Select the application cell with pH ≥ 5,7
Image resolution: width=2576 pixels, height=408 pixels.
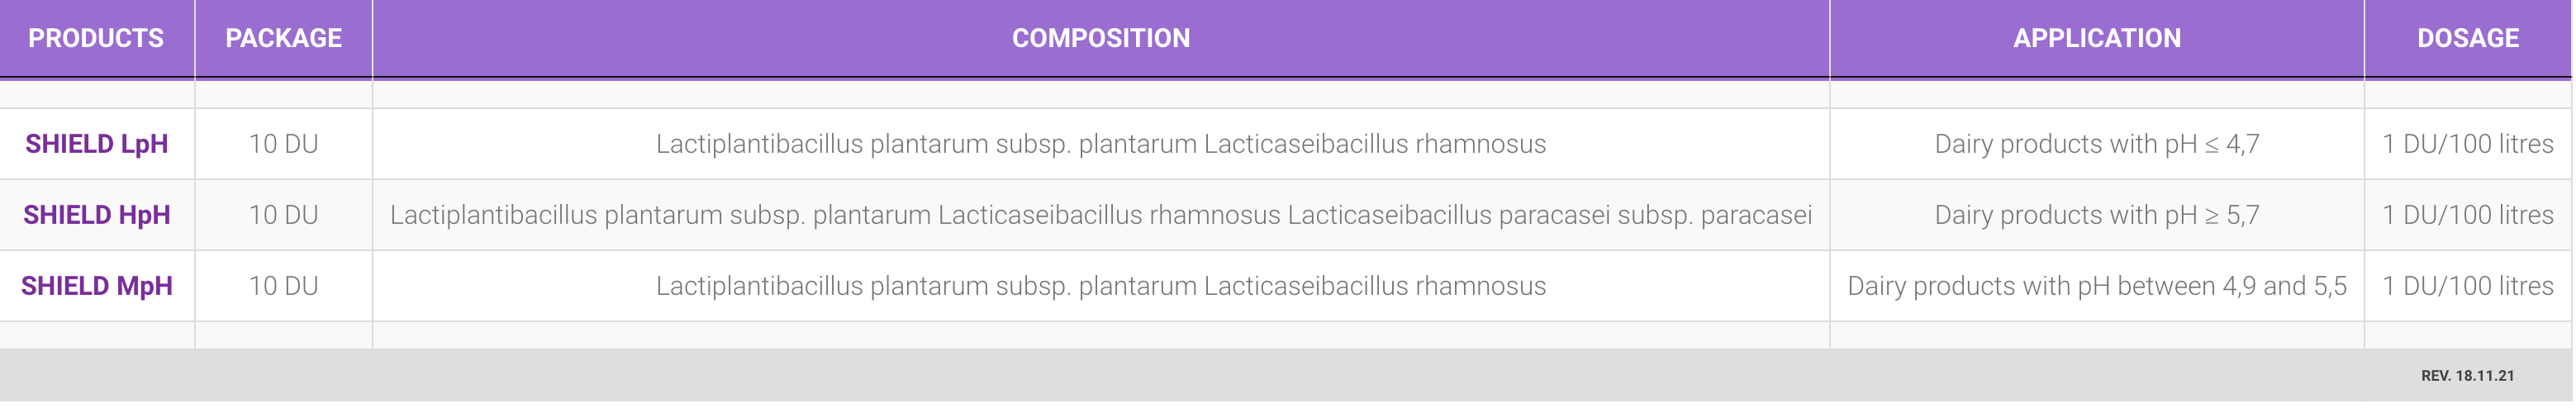click(2097, 215)
